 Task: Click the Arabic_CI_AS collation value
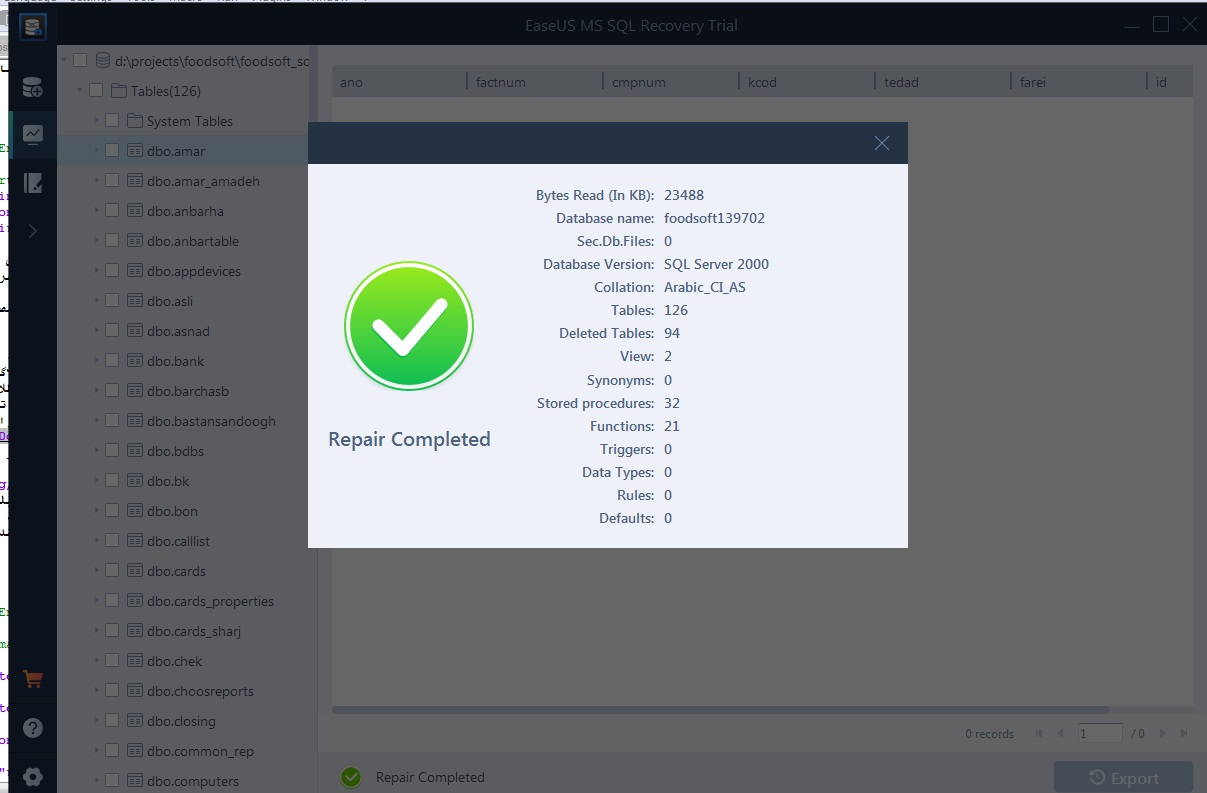pyautogui.click(x=705, y=287)
